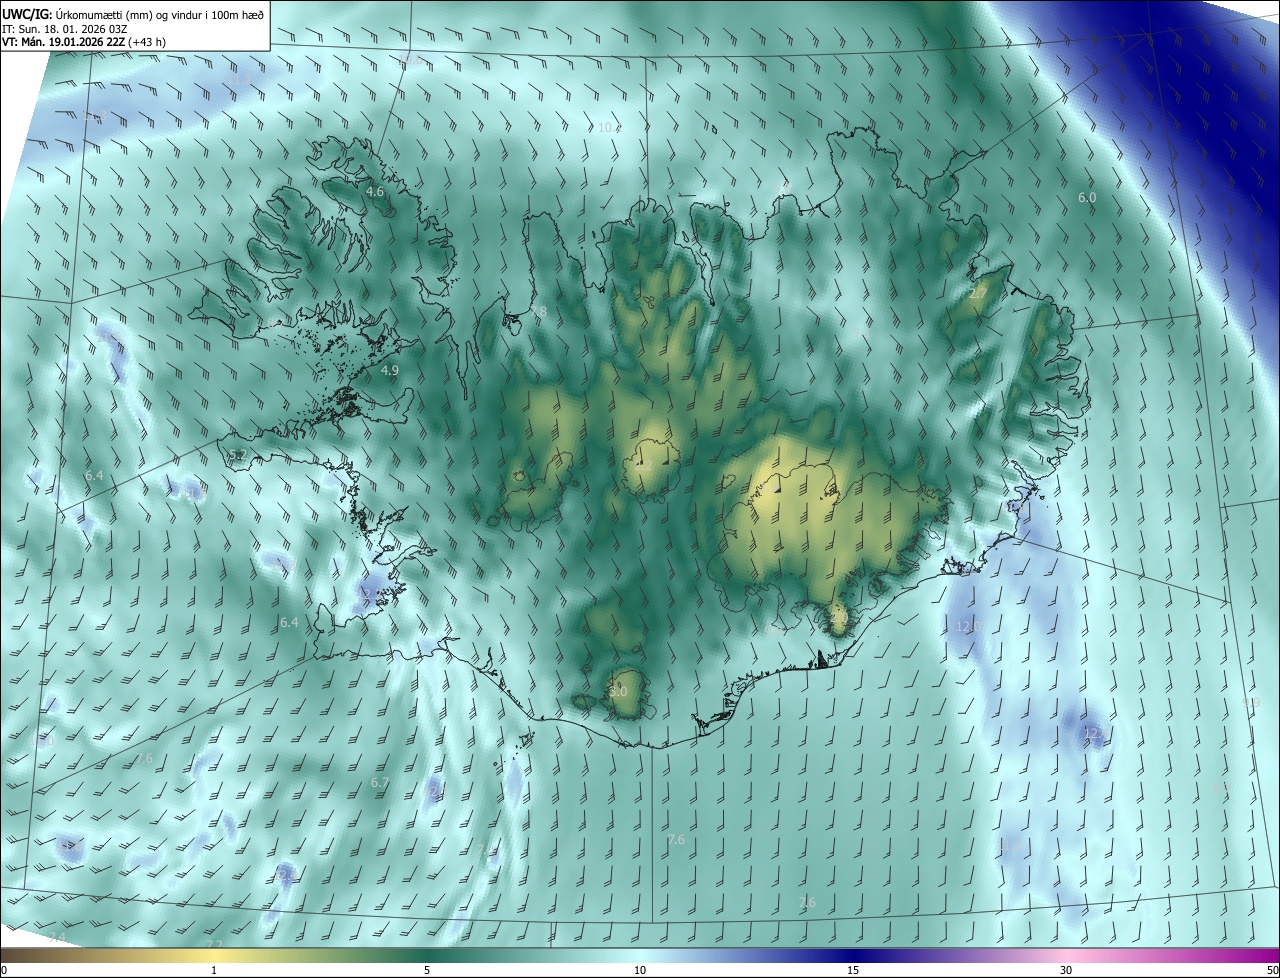Click the 50 tick label on the color scale
1280x978 pixels.
pyautogui.click(x=1272, y=971)
